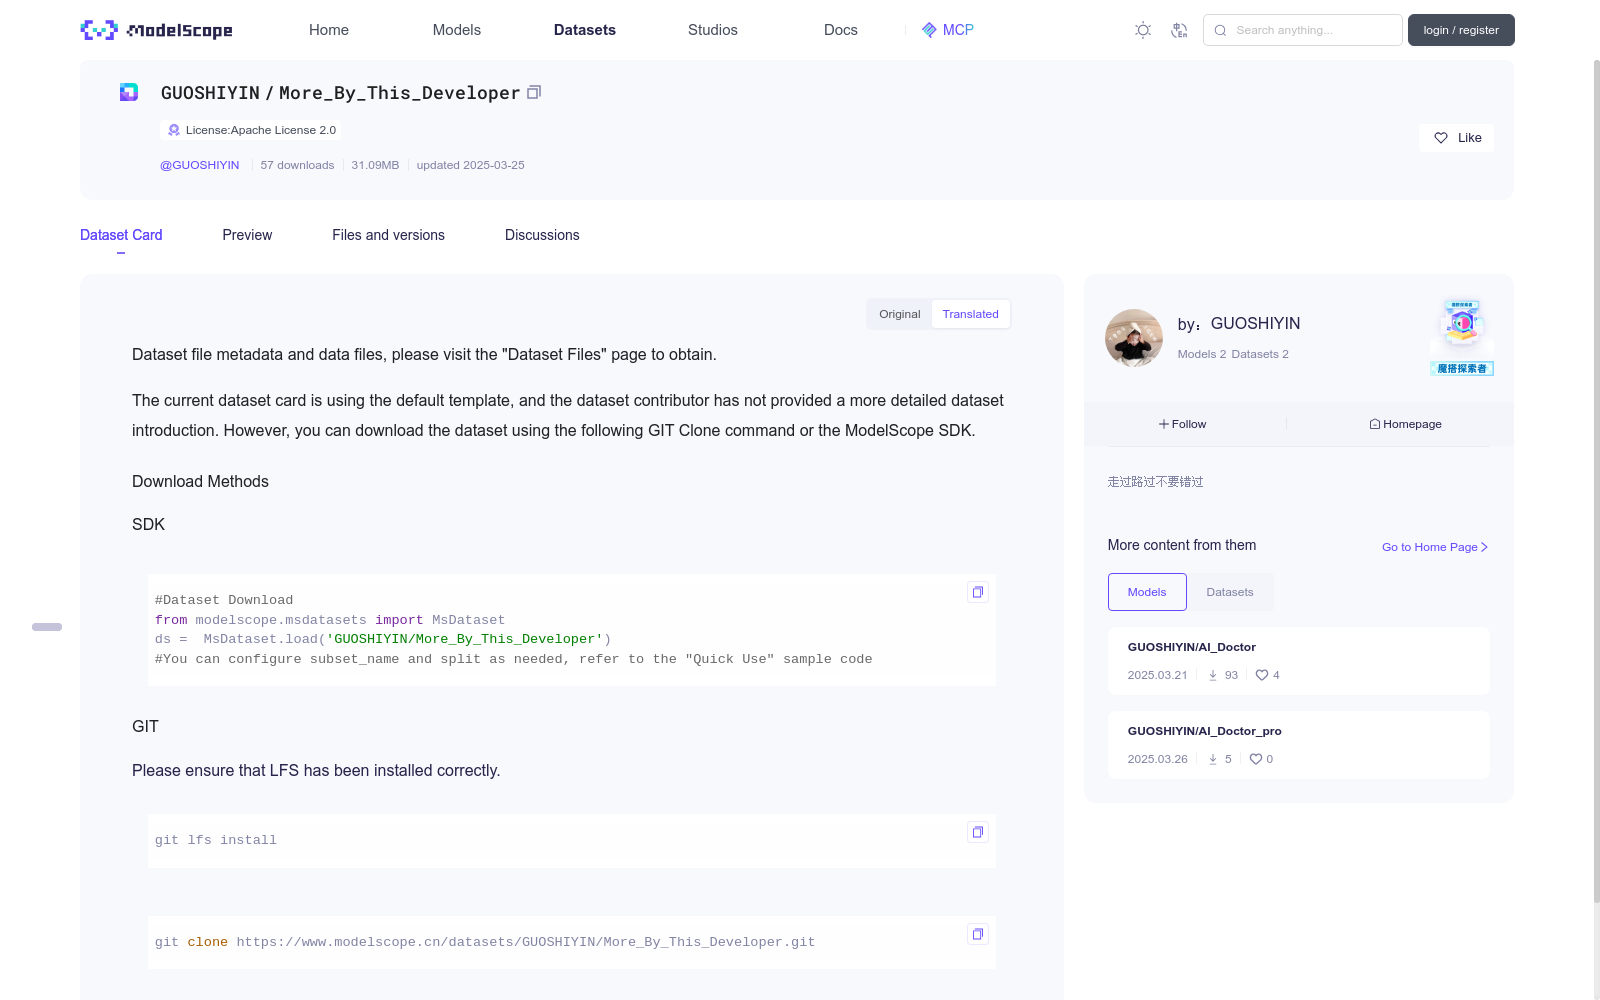The height and width of the screenshot is (1000, 1600).
Task: Open the Models nav item
Action: click(x=457, y=30)
